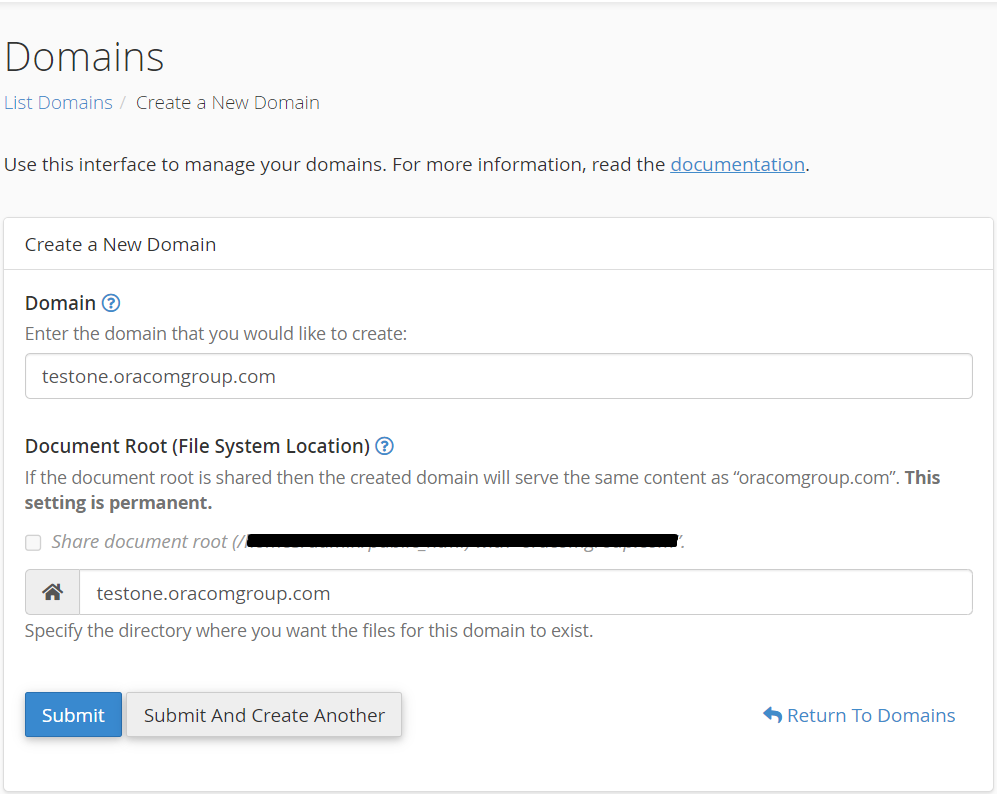Click the bold Domain field label
This screenshot has height=794, width=997.
(x=60, y=303)
